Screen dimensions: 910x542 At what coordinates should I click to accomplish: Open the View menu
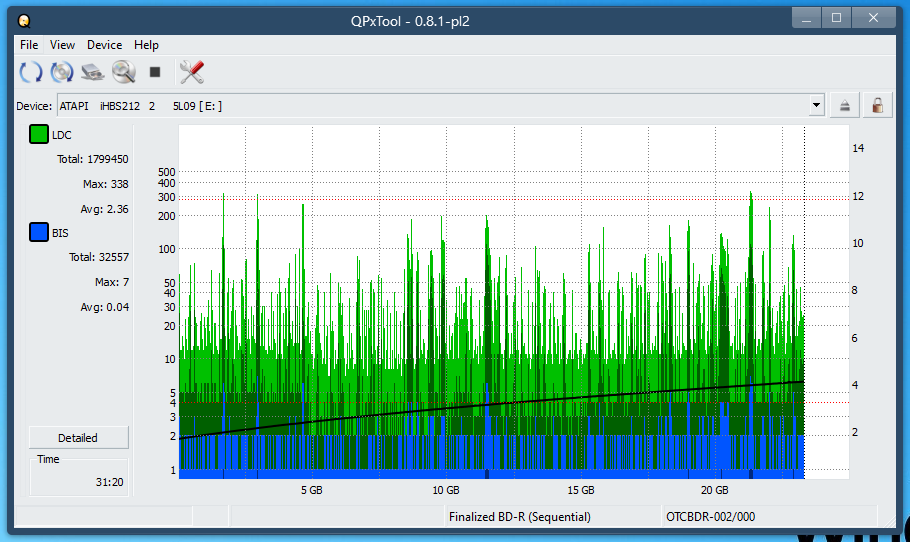[x=62, y=45]
